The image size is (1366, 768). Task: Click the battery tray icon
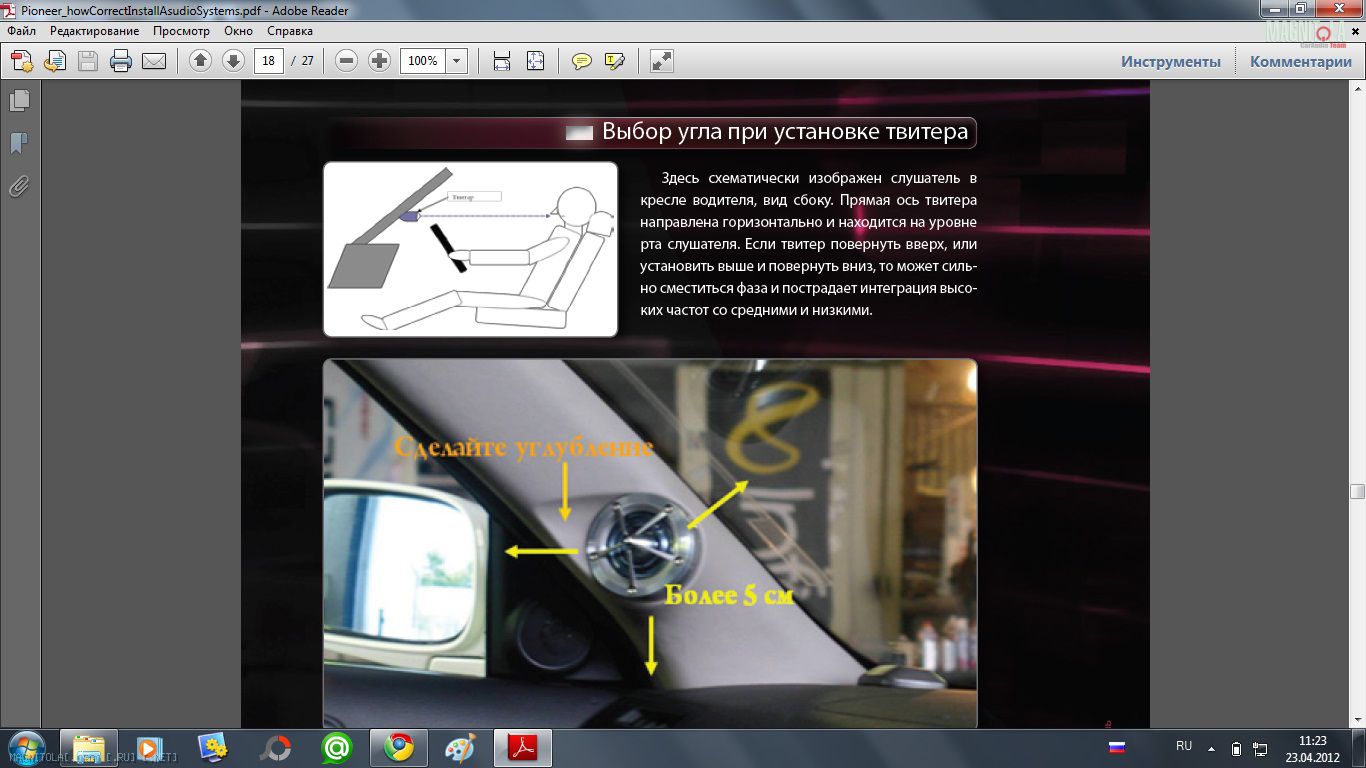tap(1236, 748)
